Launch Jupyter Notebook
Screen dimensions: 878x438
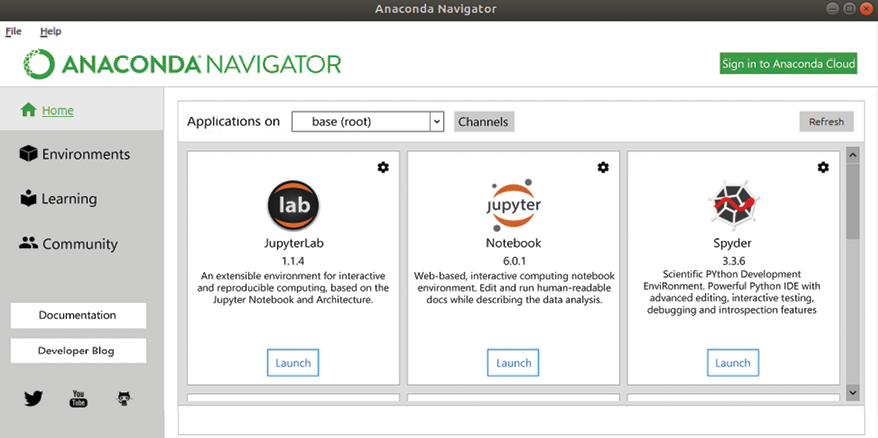point(513,363)
